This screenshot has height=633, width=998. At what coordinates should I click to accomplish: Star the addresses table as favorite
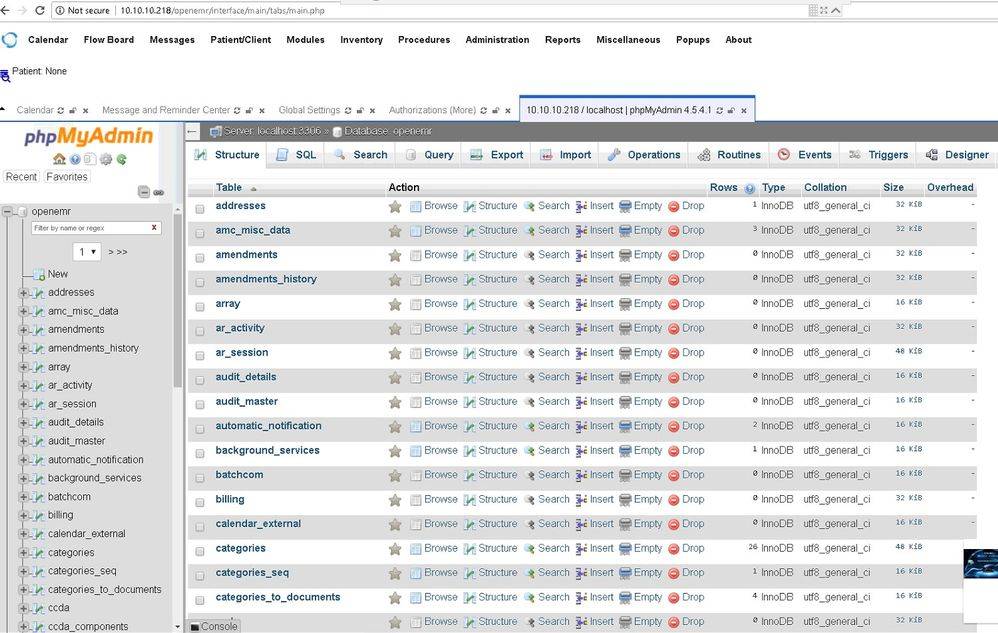[395, 206]
